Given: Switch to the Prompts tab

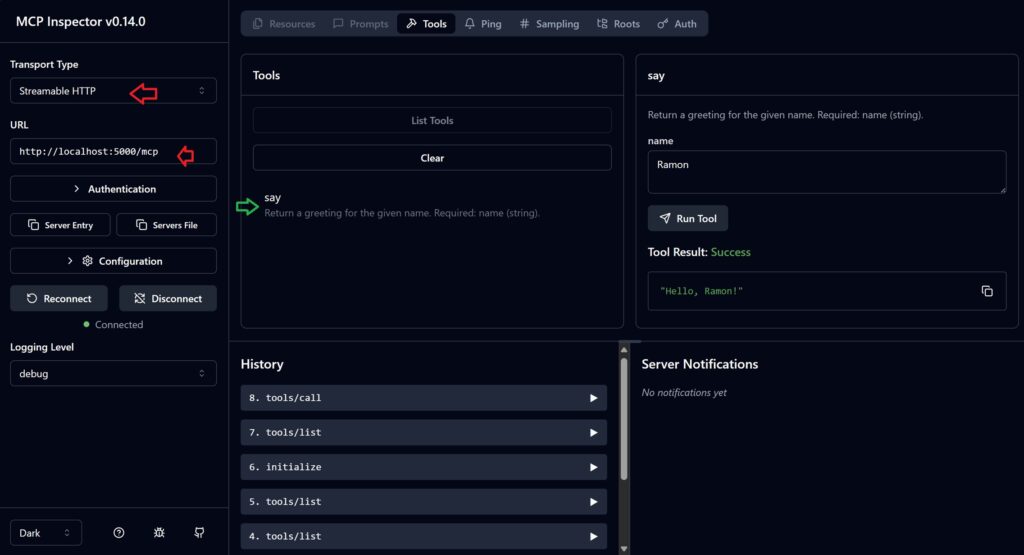Looking at the screenshot, I should pyautogui.click(x=360, y=24).
